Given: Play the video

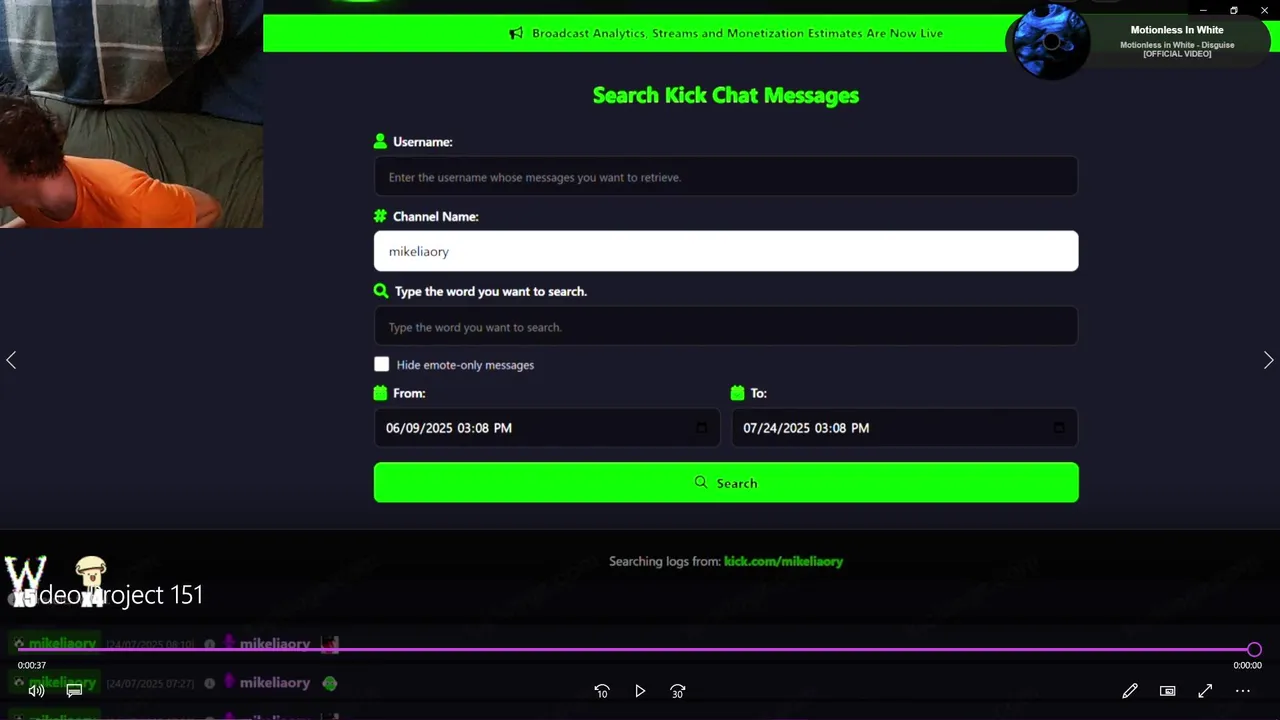Looking at the screenshot, I should click(x=640, y=691).
